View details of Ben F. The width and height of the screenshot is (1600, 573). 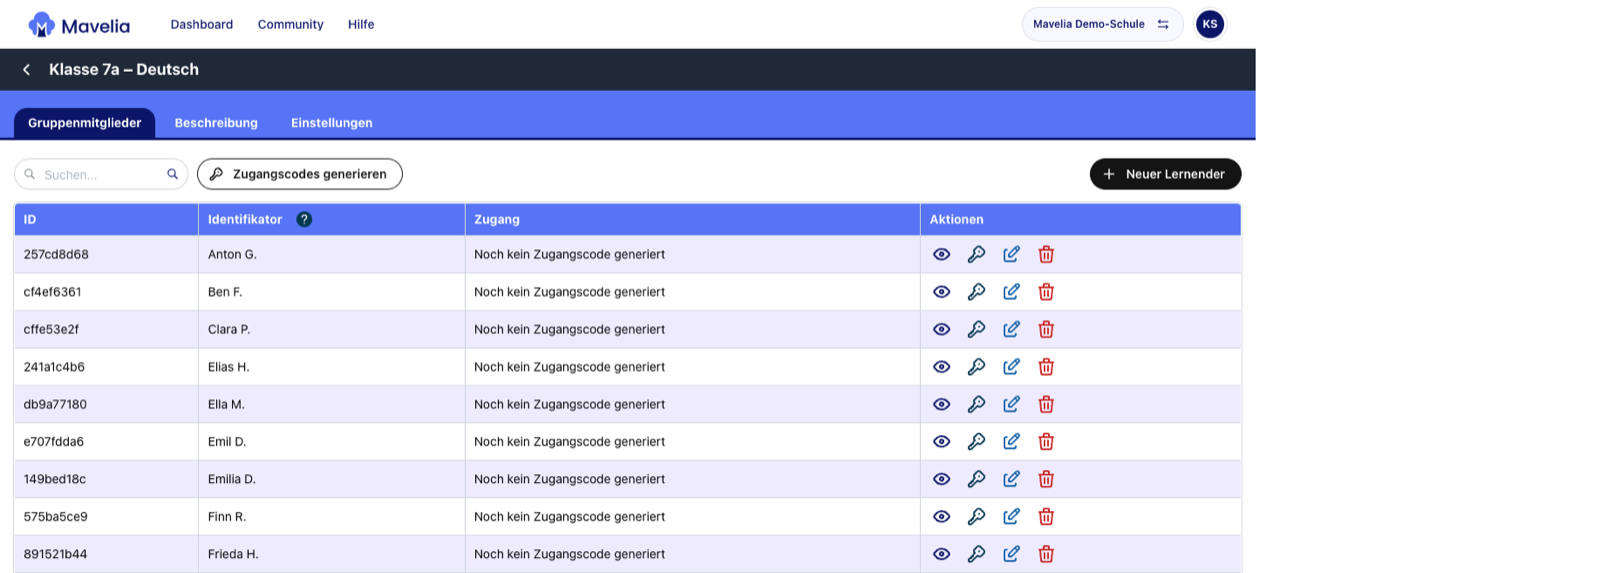[x=942, y=292]
